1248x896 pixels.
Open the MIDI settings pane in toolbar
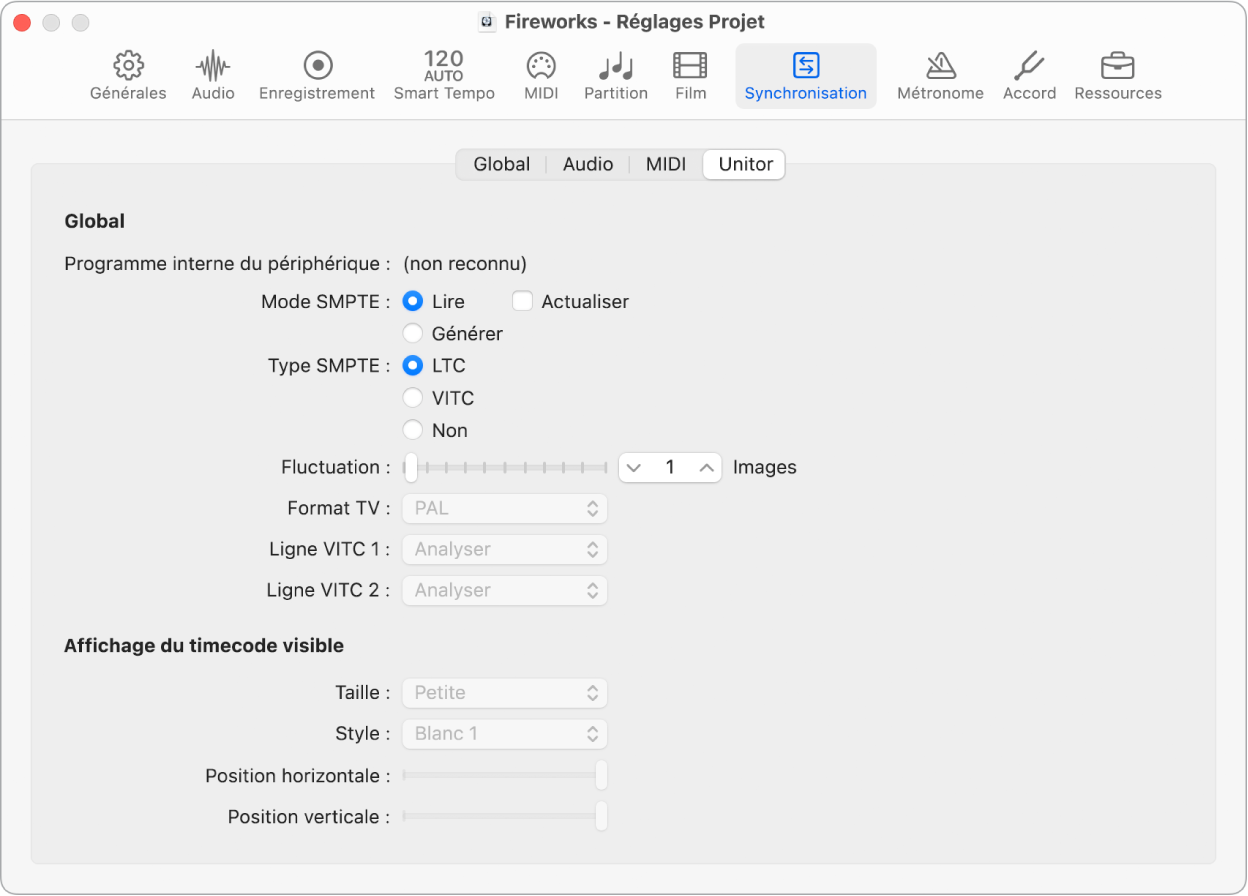(541, 76)
